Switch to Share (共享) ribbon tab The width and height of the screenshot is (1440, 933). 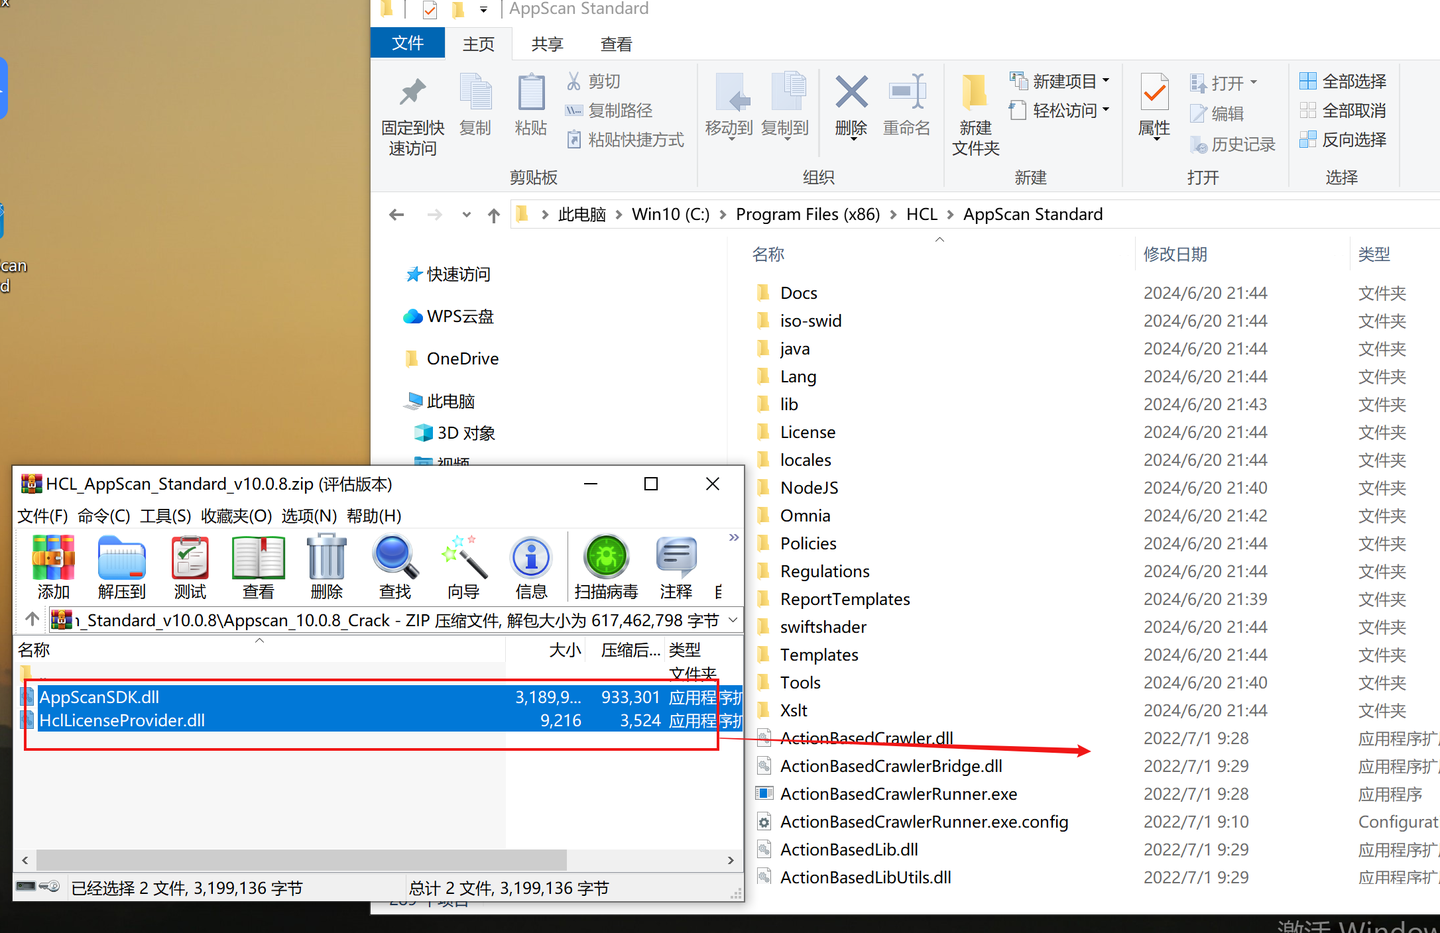point(548,44)
